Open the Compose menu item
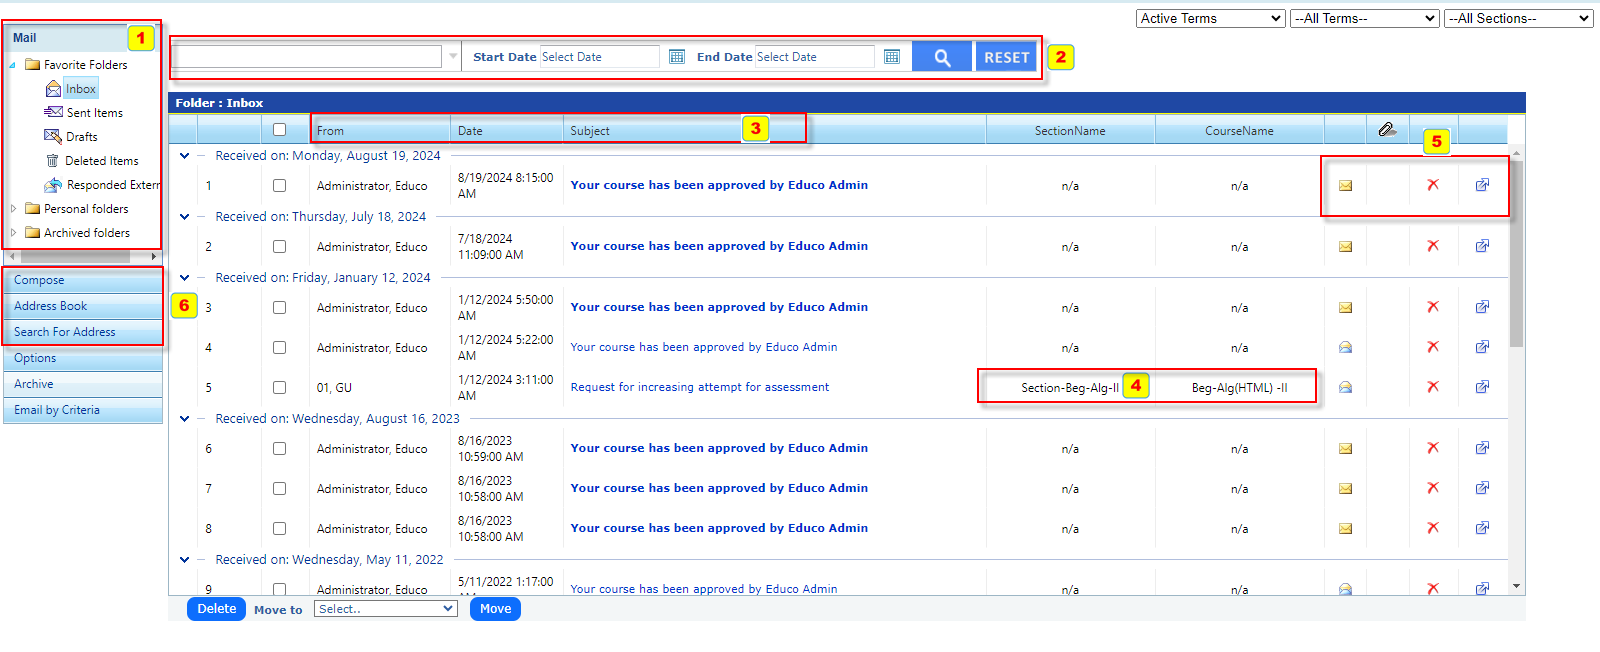 [x=40, y=280]
